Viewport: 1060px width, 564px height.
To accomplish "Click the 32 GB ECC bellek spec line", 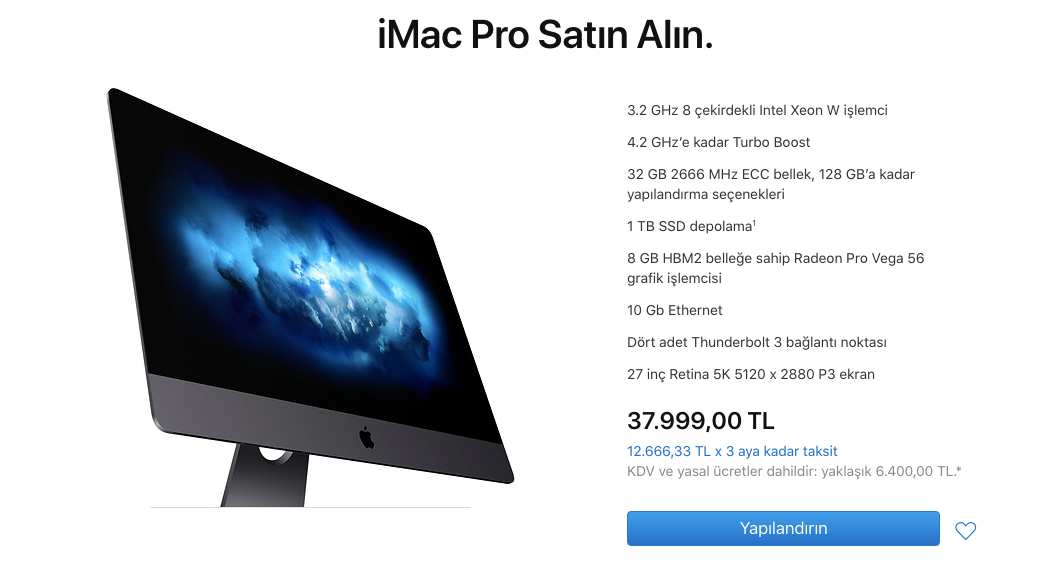I will coord(771,184).
